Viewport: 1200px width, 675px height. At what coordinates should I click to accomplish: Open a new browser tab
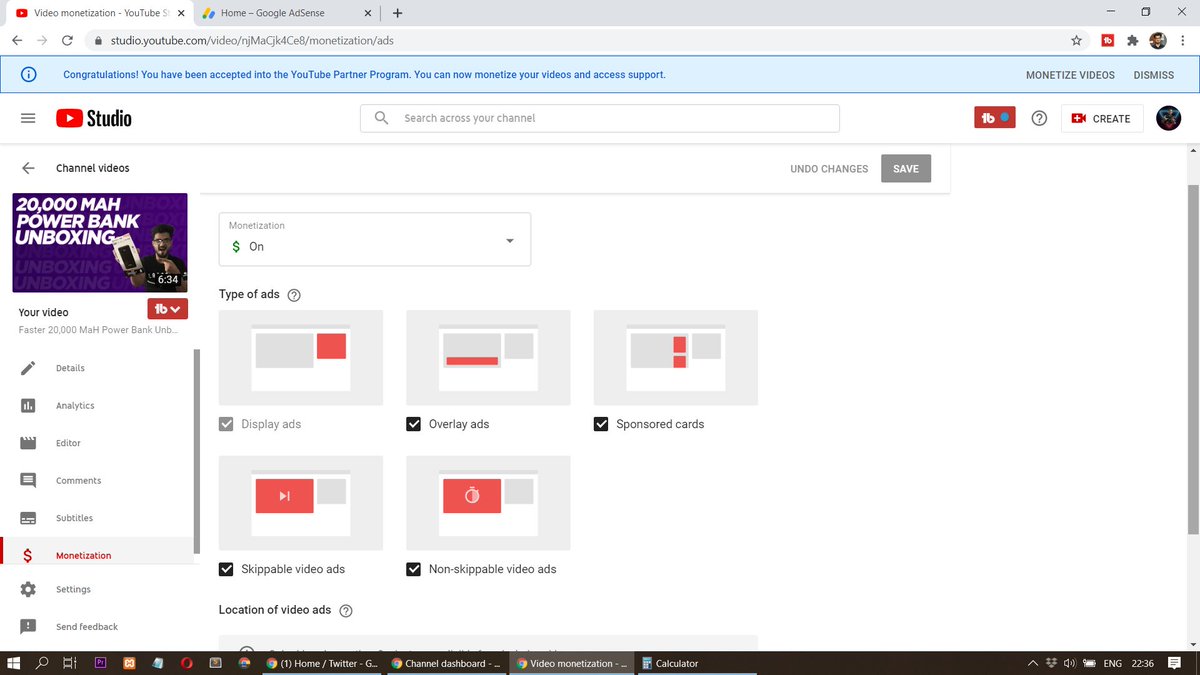pos(397,13)
